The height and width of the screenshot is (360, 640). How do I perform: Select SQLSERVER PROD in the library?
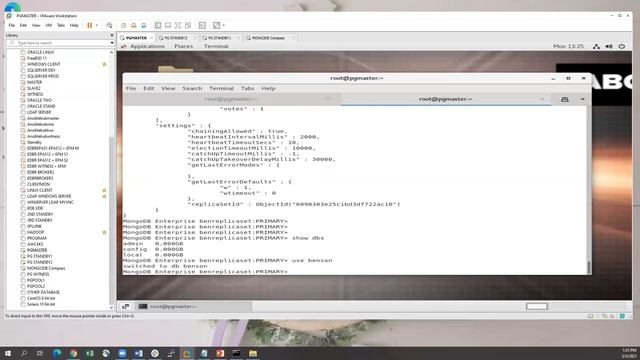(42, 76)
